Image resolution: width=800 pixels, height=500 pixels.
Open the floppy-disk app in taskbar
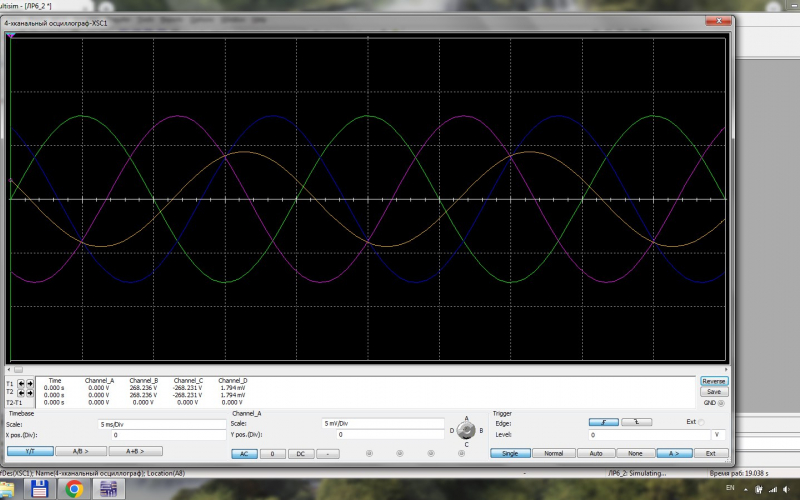click(x=40, y=489)
